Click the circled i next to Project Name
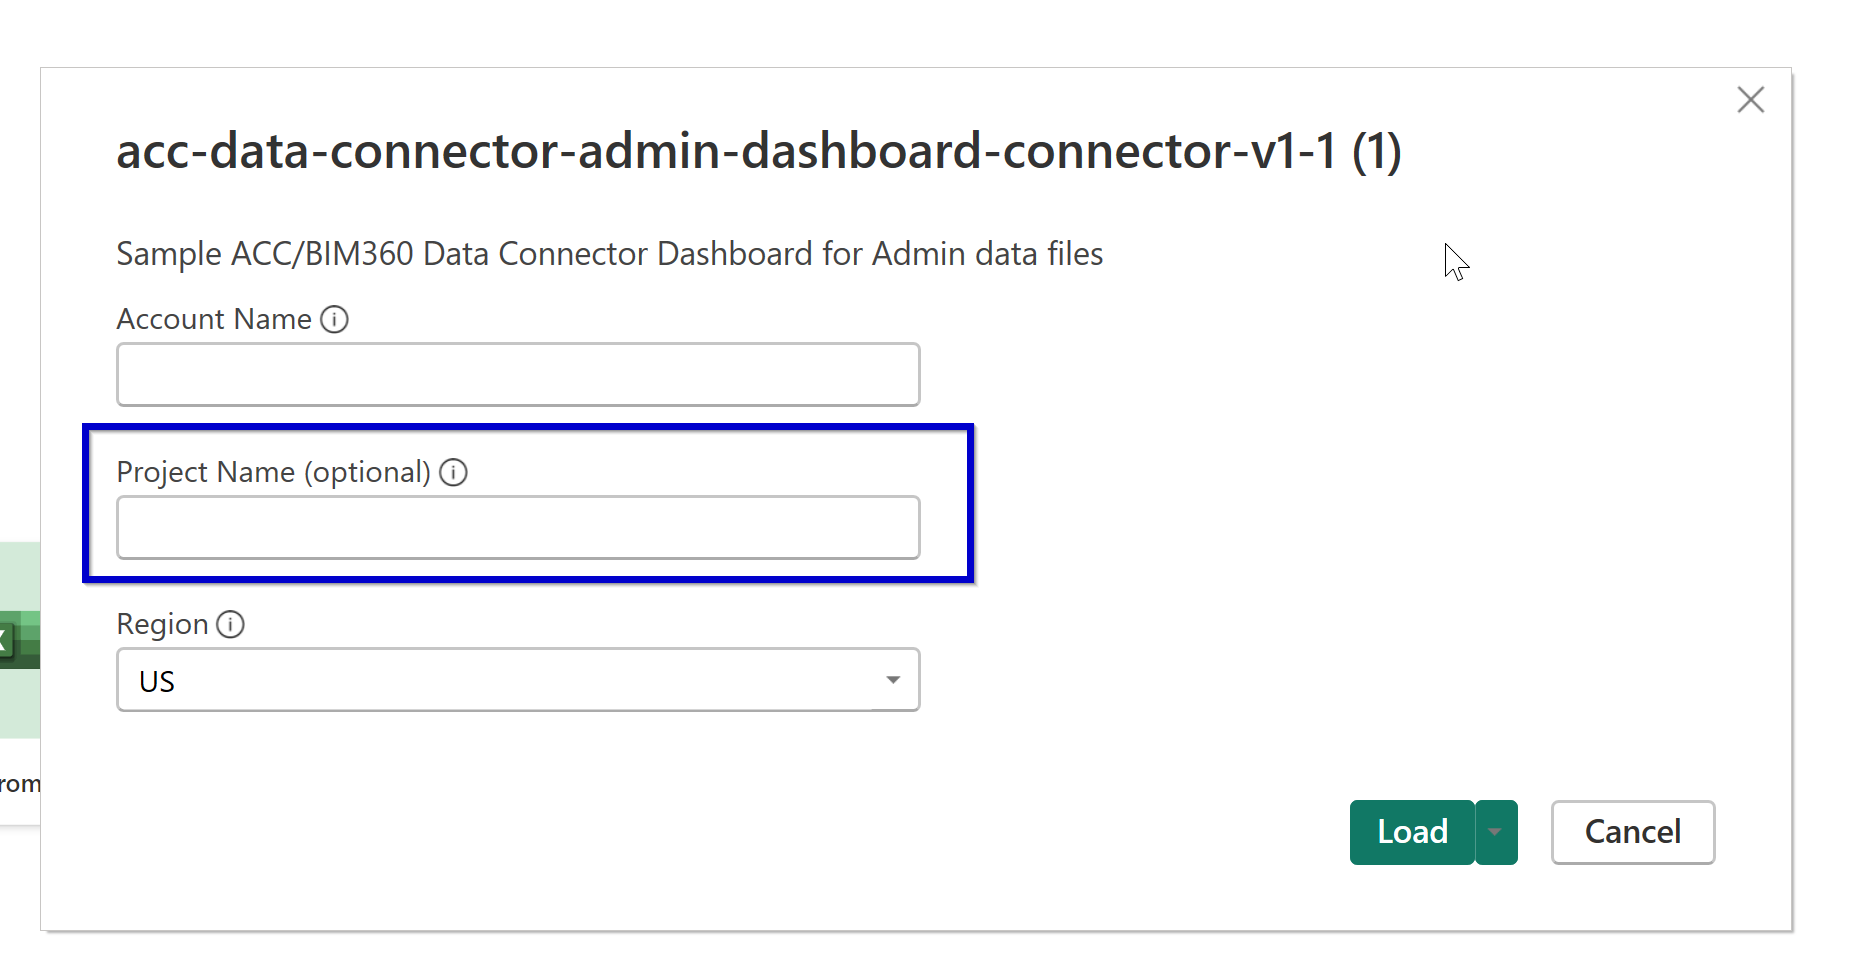Viewport: 1864px width, 969px height. pyautogui.click(x=455, y=472)
